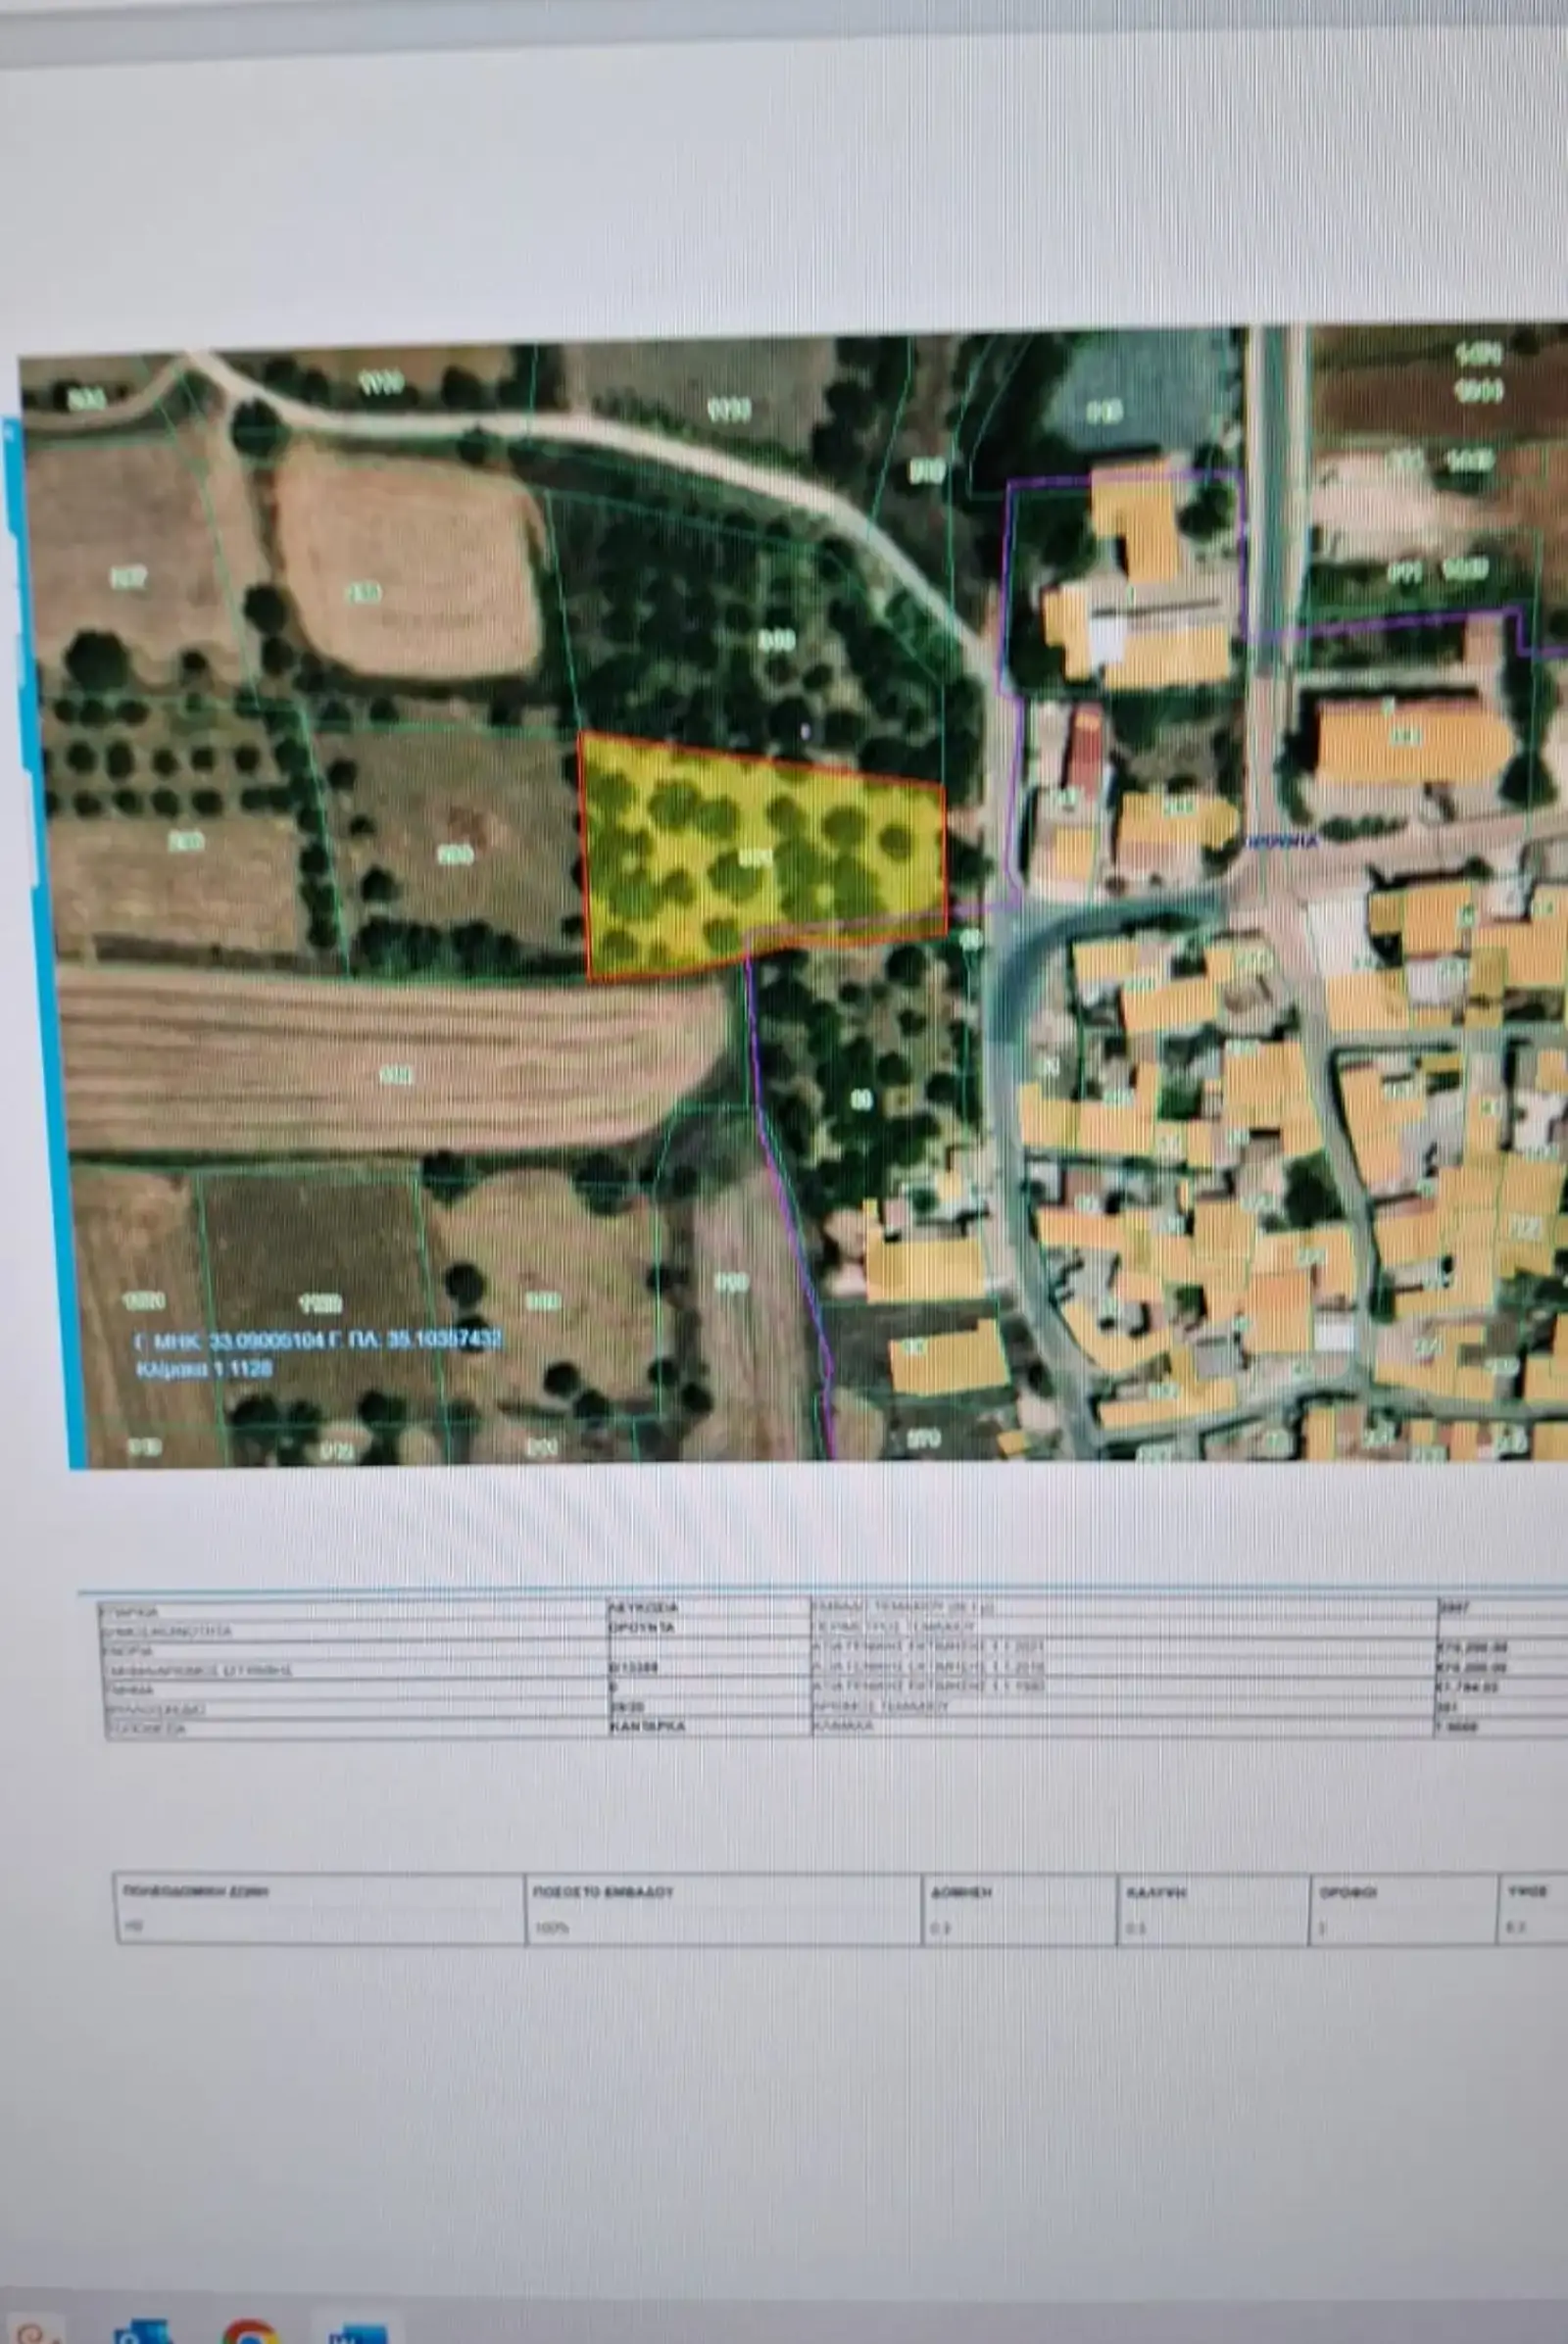Click parcel labeled 1111 at top of map
This screenshot has height=2344, width=1568.
(x=728, y=409)
